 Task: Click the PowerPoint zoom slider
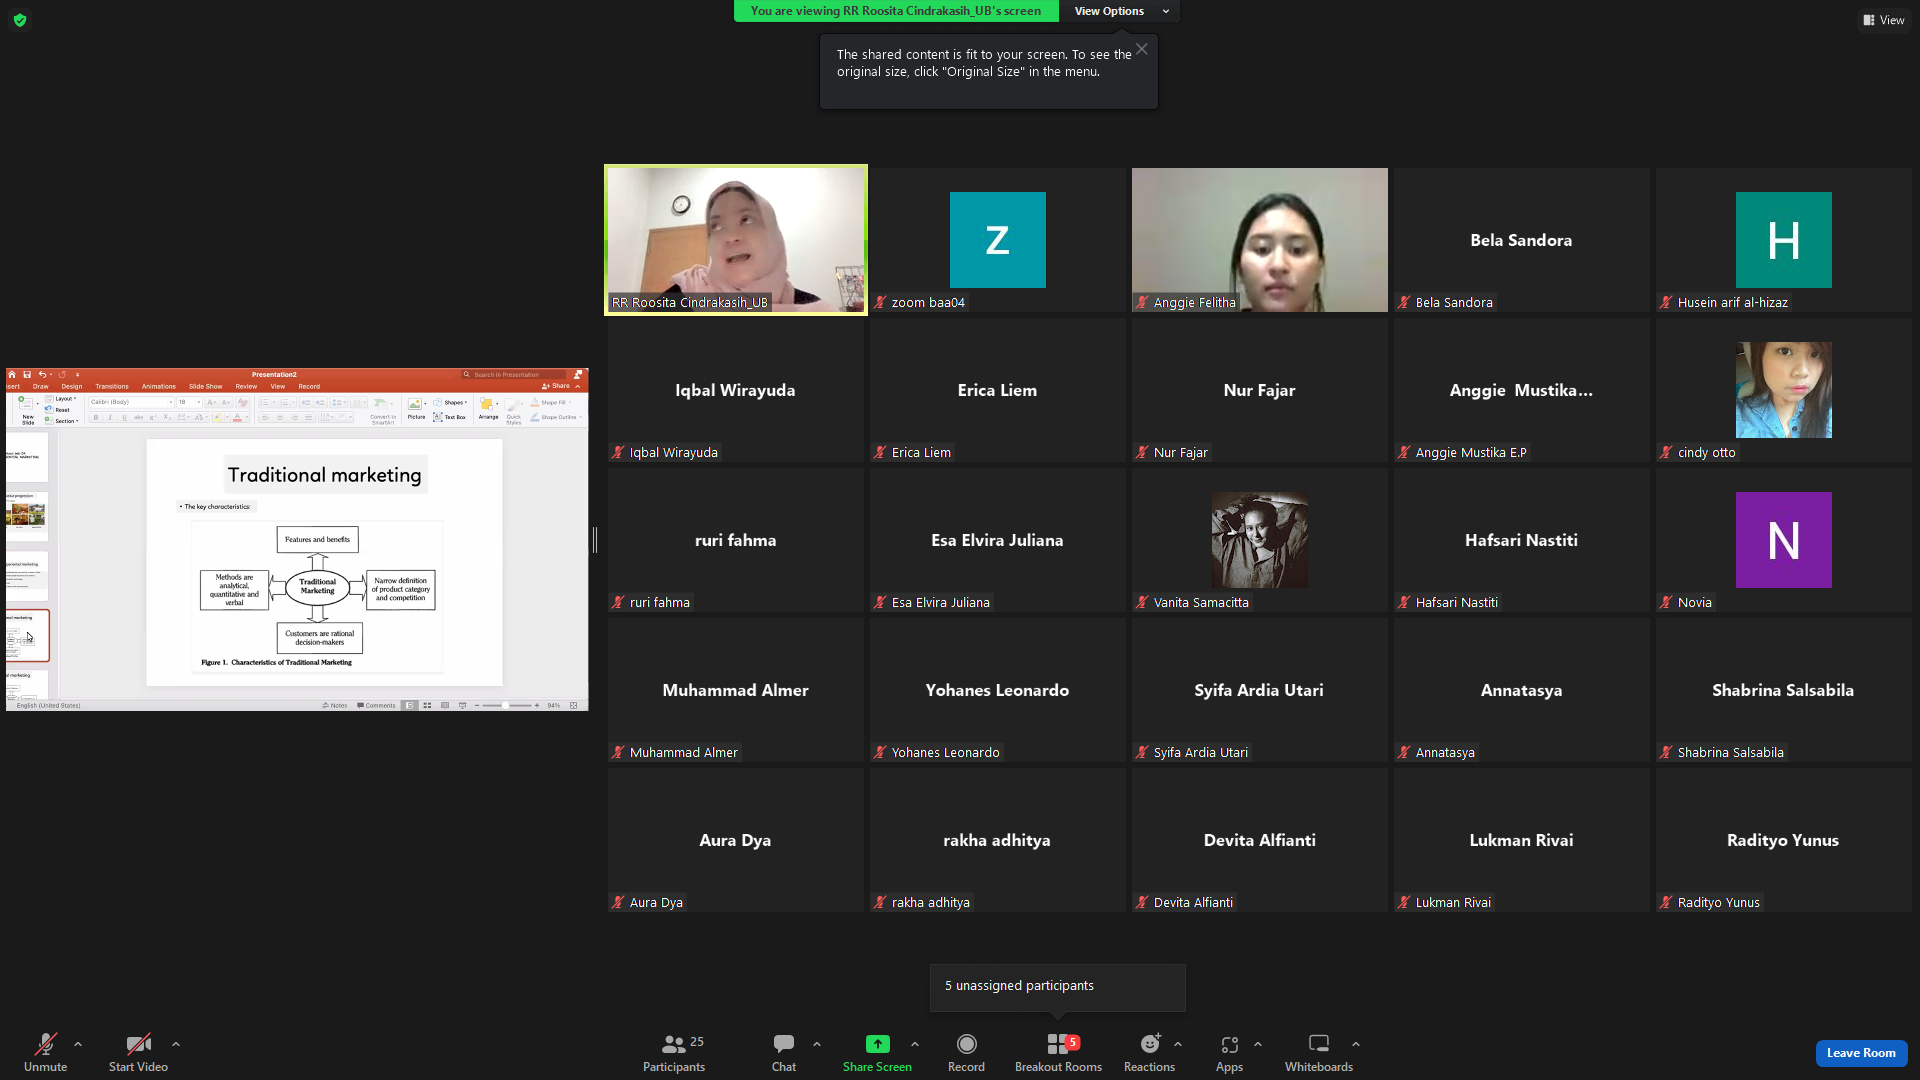pyautogui.click(x=506, y=705)
